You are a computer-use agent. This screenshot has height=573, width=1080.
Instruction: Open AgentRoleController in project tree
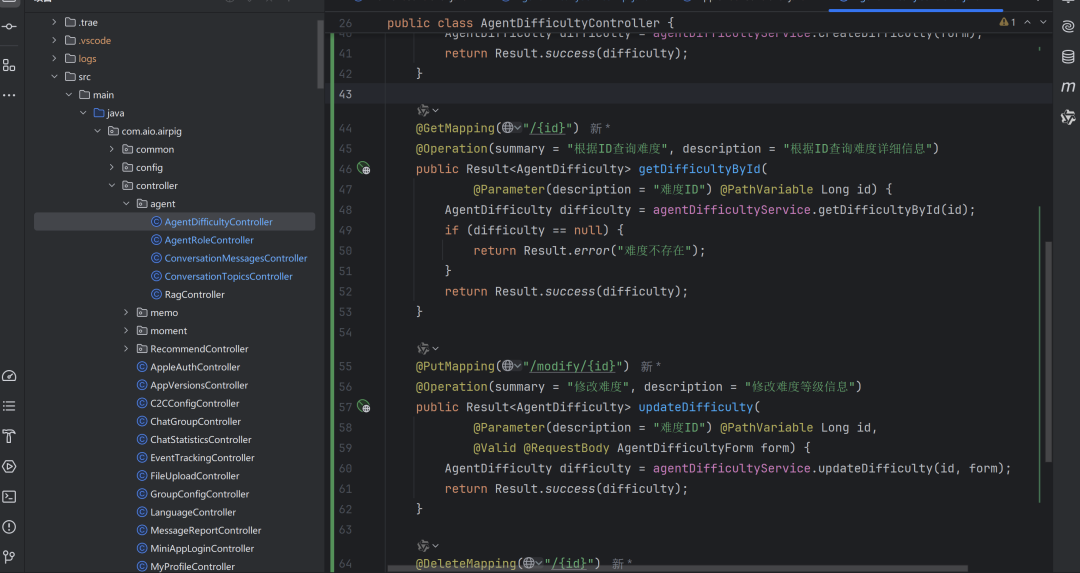[x=209, y=240]
